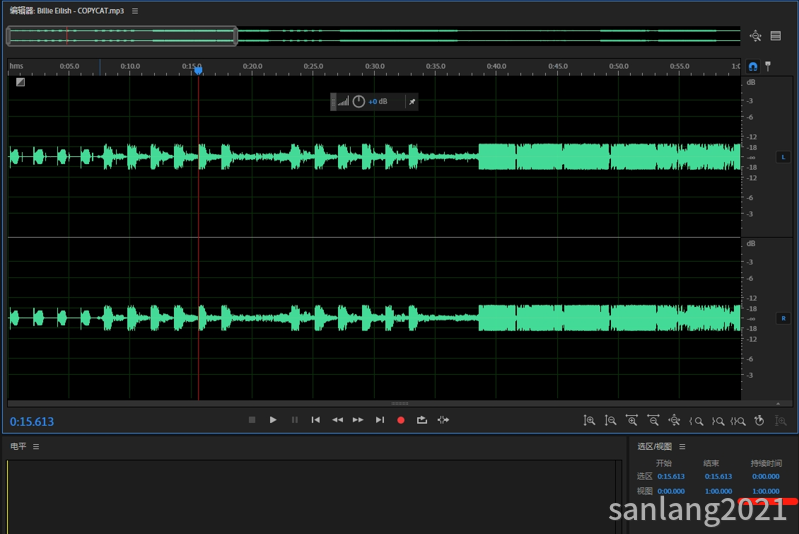
Task: Open the editor panel menu icon
Action: (x=135, y=11)
